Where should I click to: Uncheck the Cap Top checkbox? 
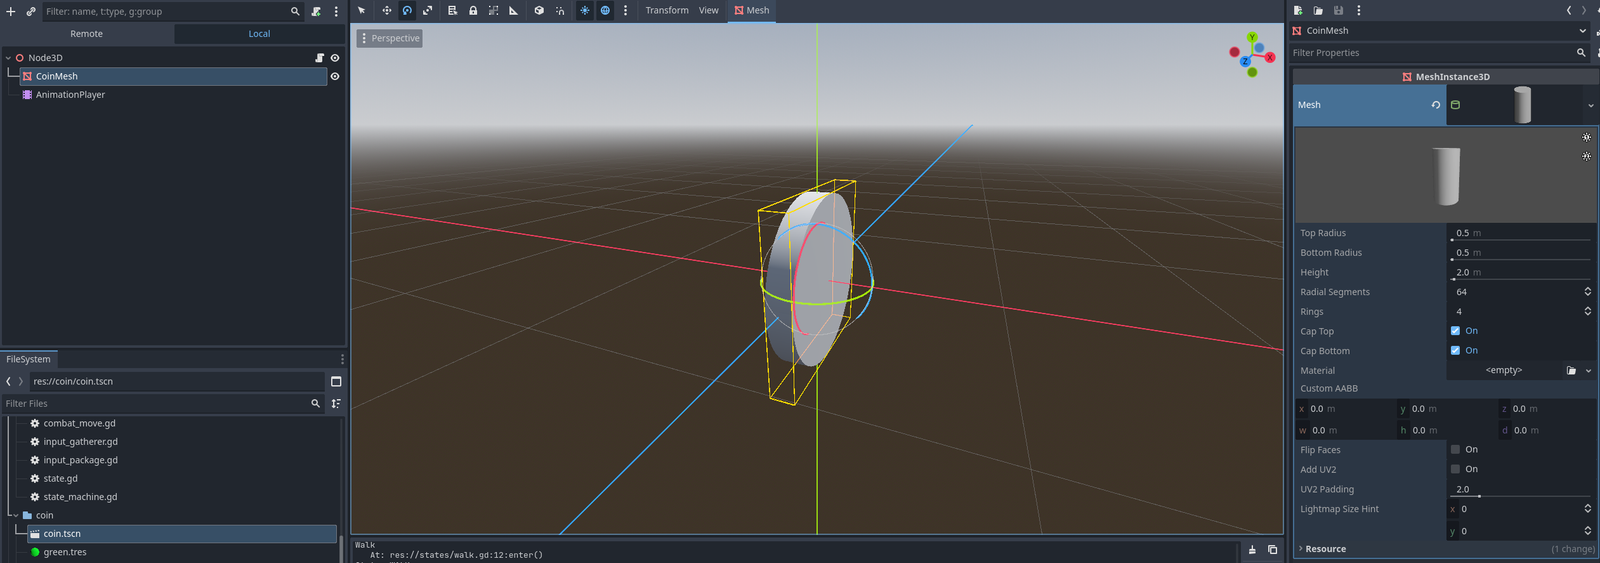coord(1455,331)
